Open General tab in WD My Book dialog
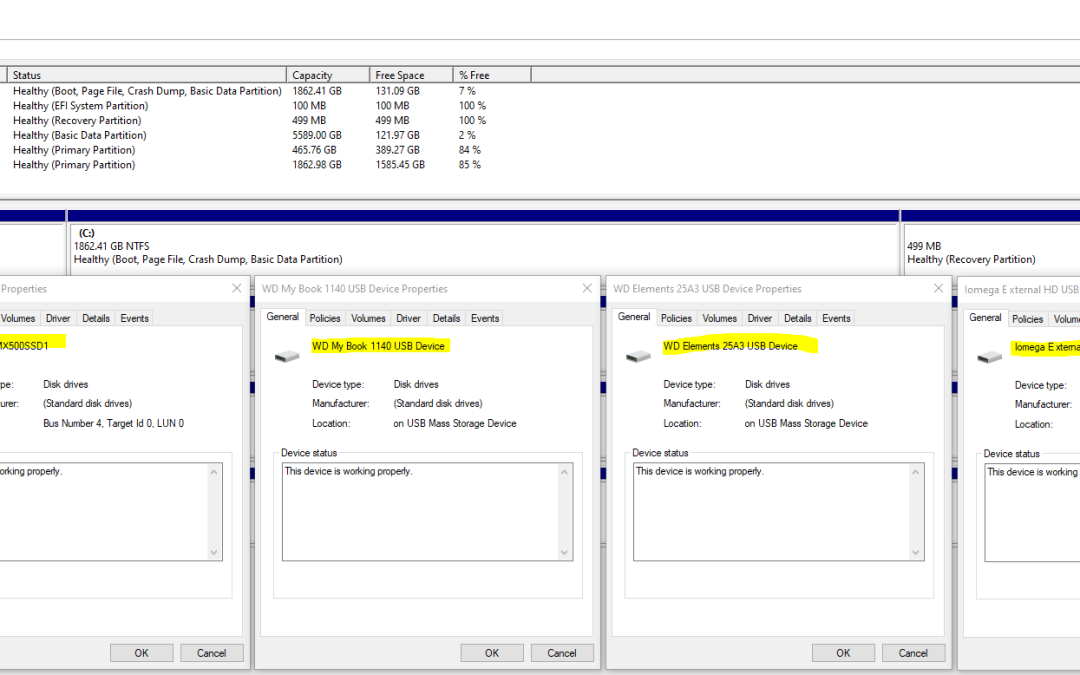 [282, 317]
